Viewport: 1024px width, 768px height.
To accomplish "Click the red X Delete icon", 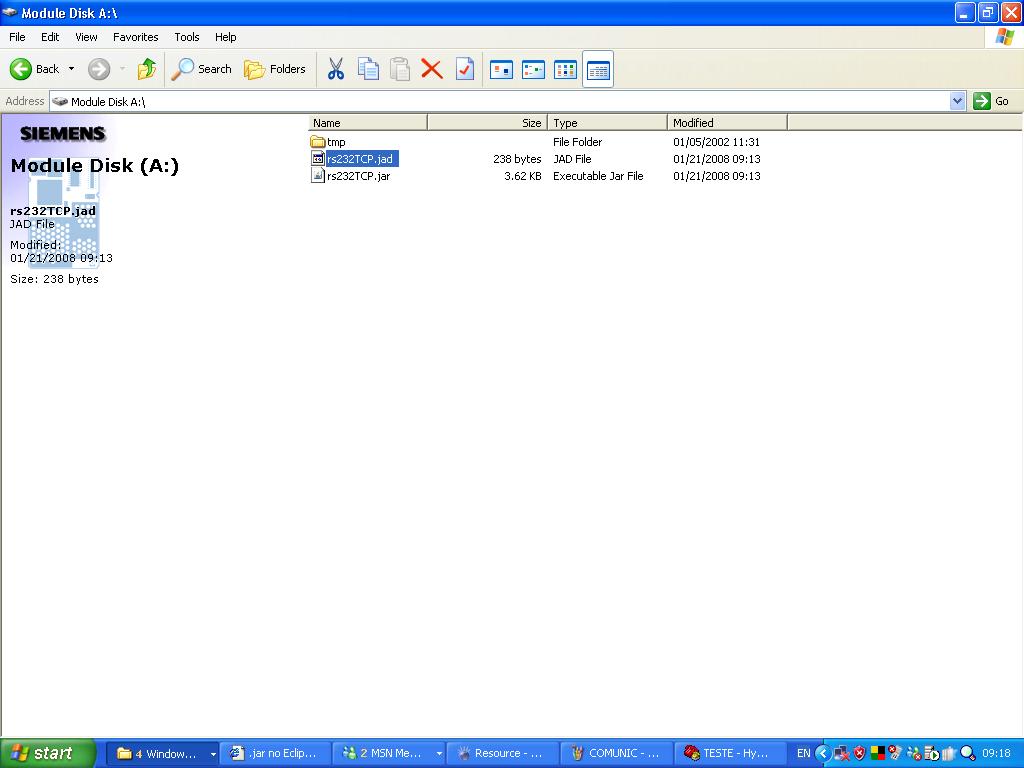I will [x=432, y=69].
